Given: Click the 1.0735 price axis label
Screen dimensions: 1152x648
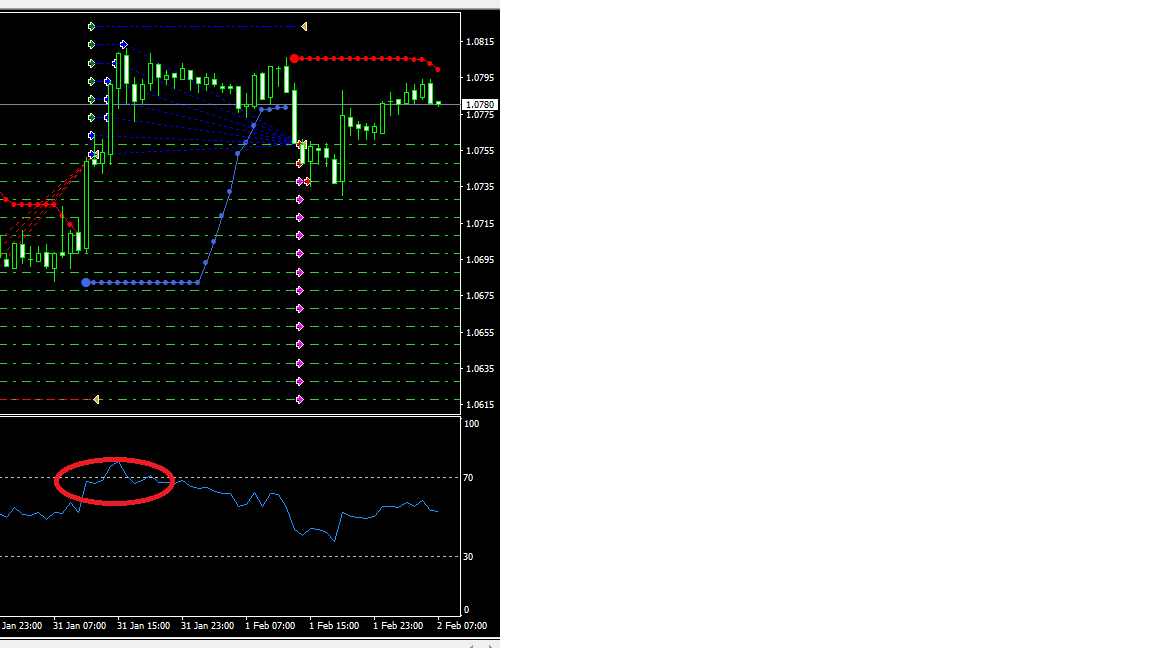Looking at the screenshot, I should (480, 187).
